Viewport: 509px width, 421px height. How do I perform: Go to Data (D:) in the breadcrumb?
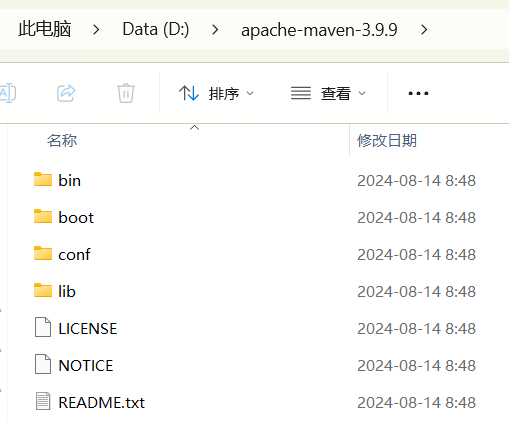pos(156,29)
